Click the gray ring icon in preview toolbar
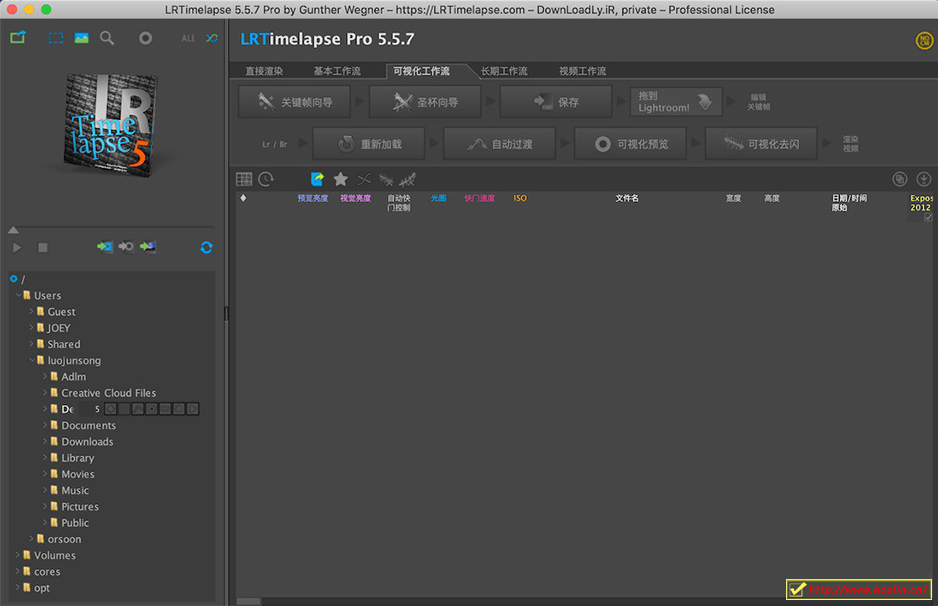Viewport: 938px width, 606px height. [x=145, y=38]
